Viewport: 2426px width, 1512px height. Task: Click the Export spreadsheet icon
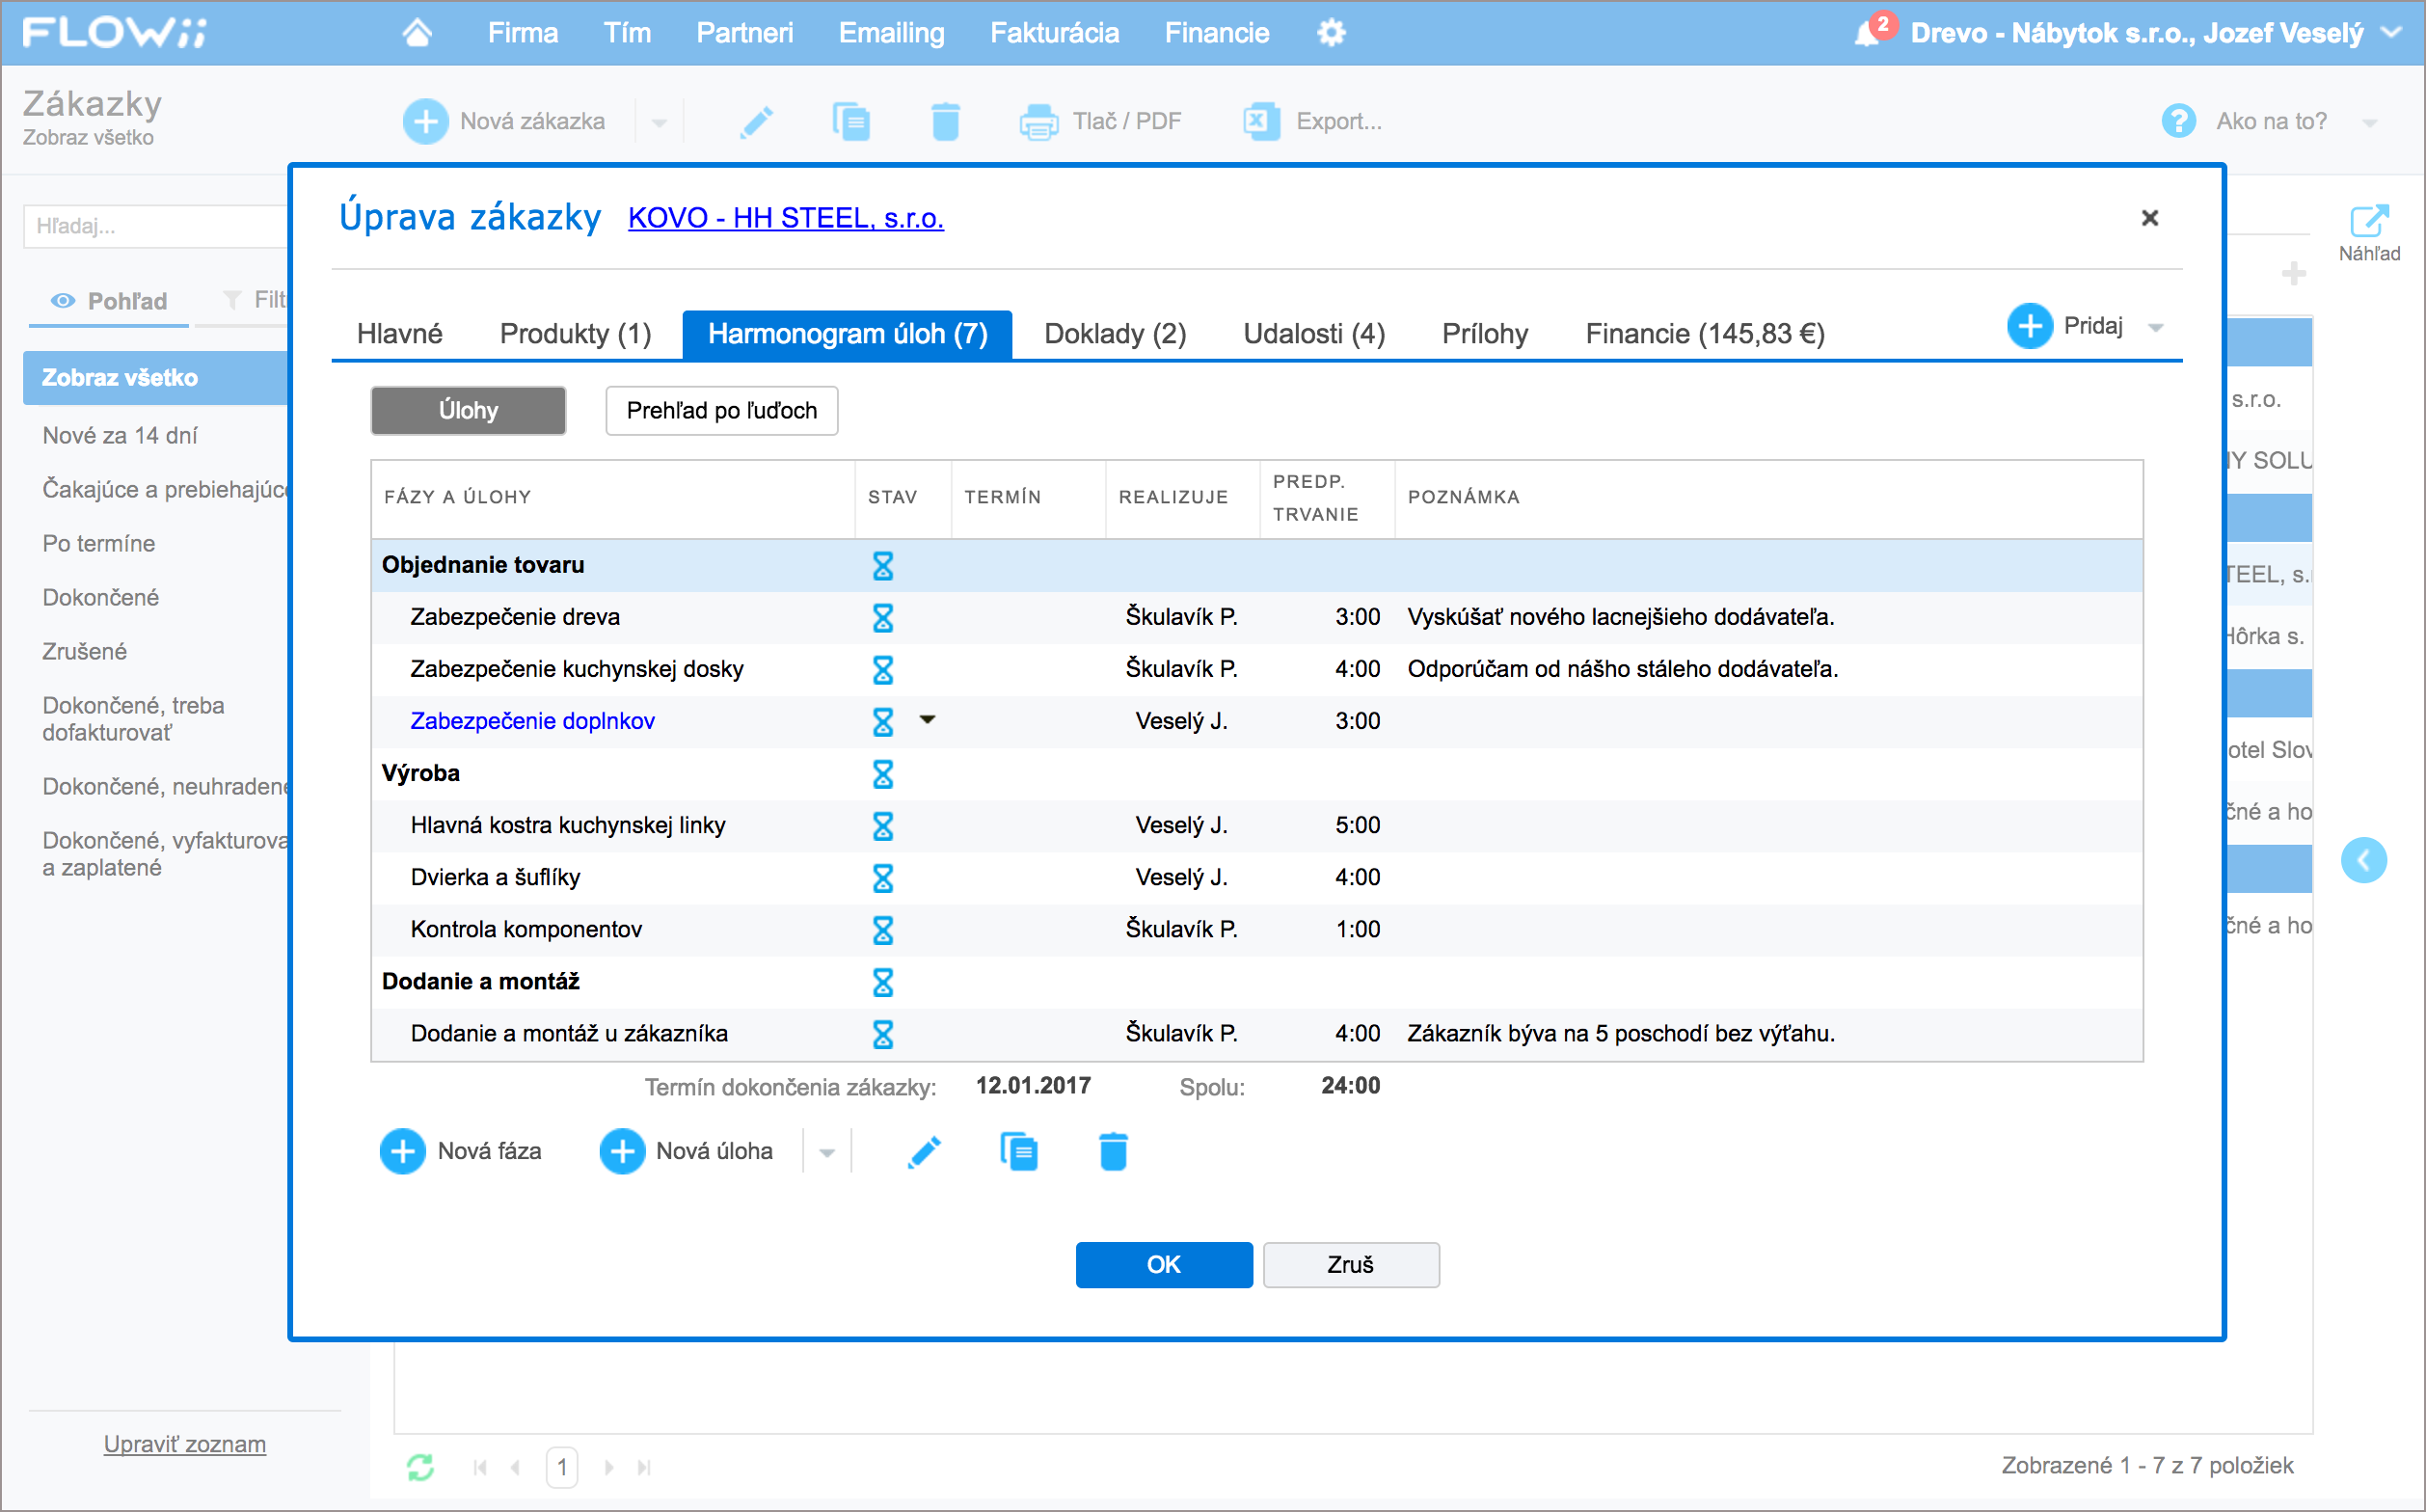tap(1261, 122)
